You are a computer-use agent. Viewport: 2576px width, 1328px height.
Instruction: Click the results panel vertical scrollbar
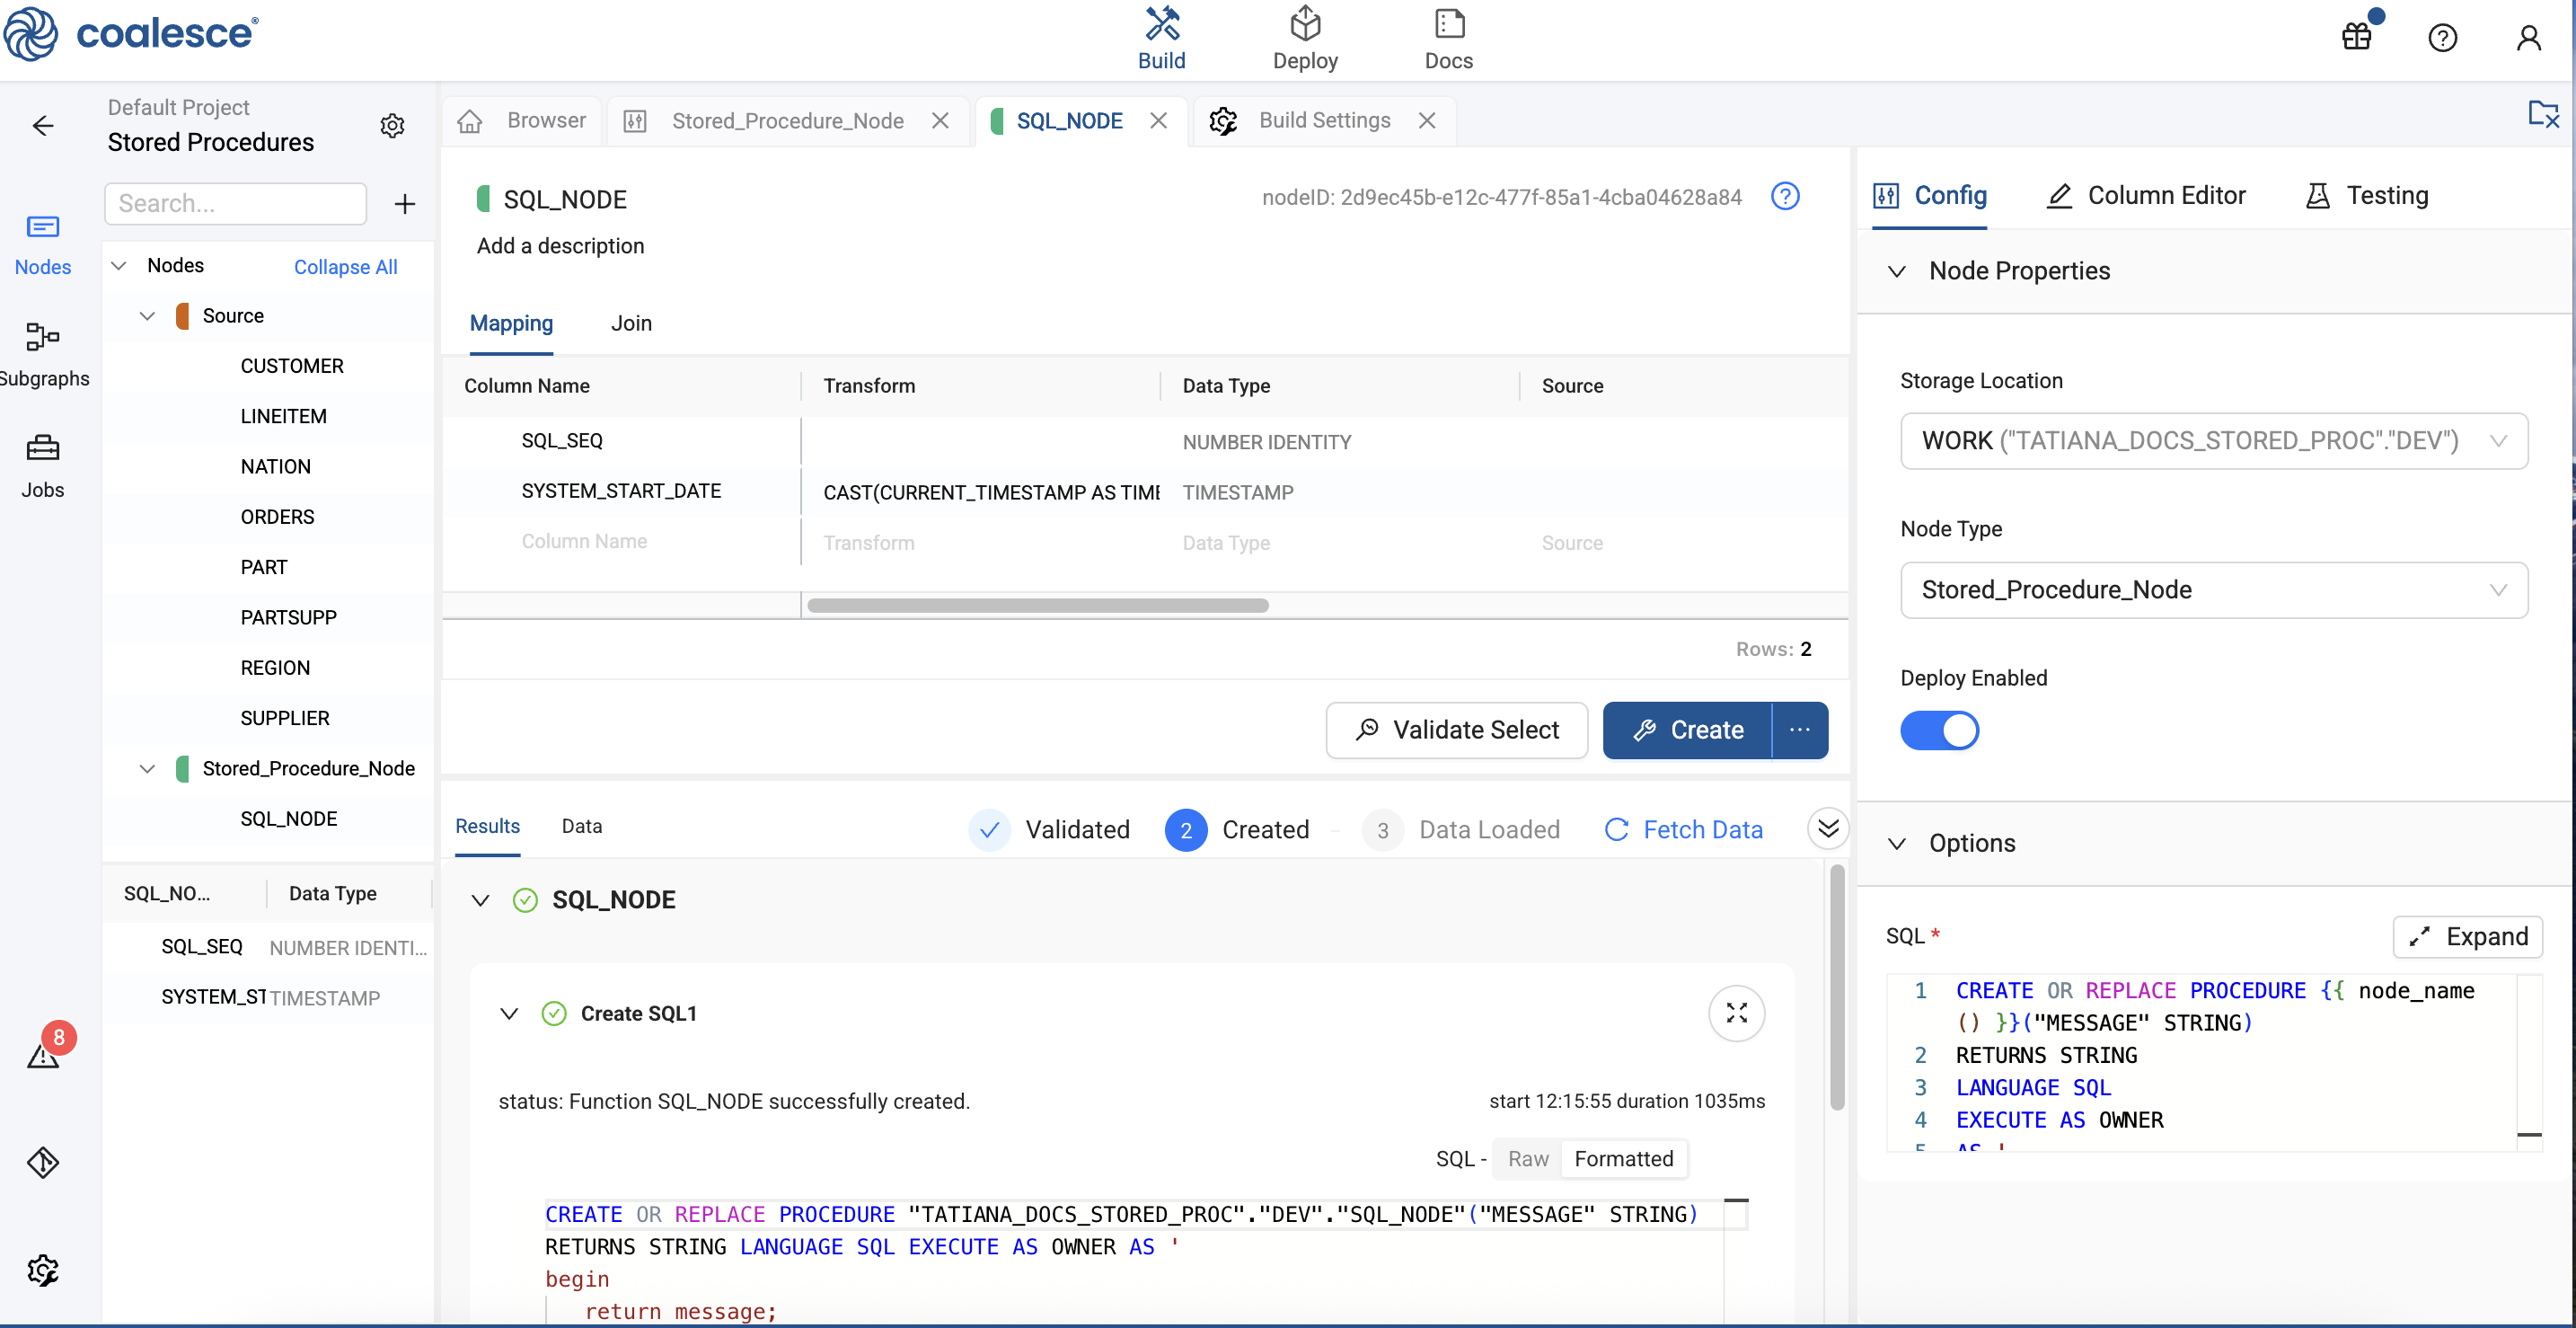tap(1836, 988)
